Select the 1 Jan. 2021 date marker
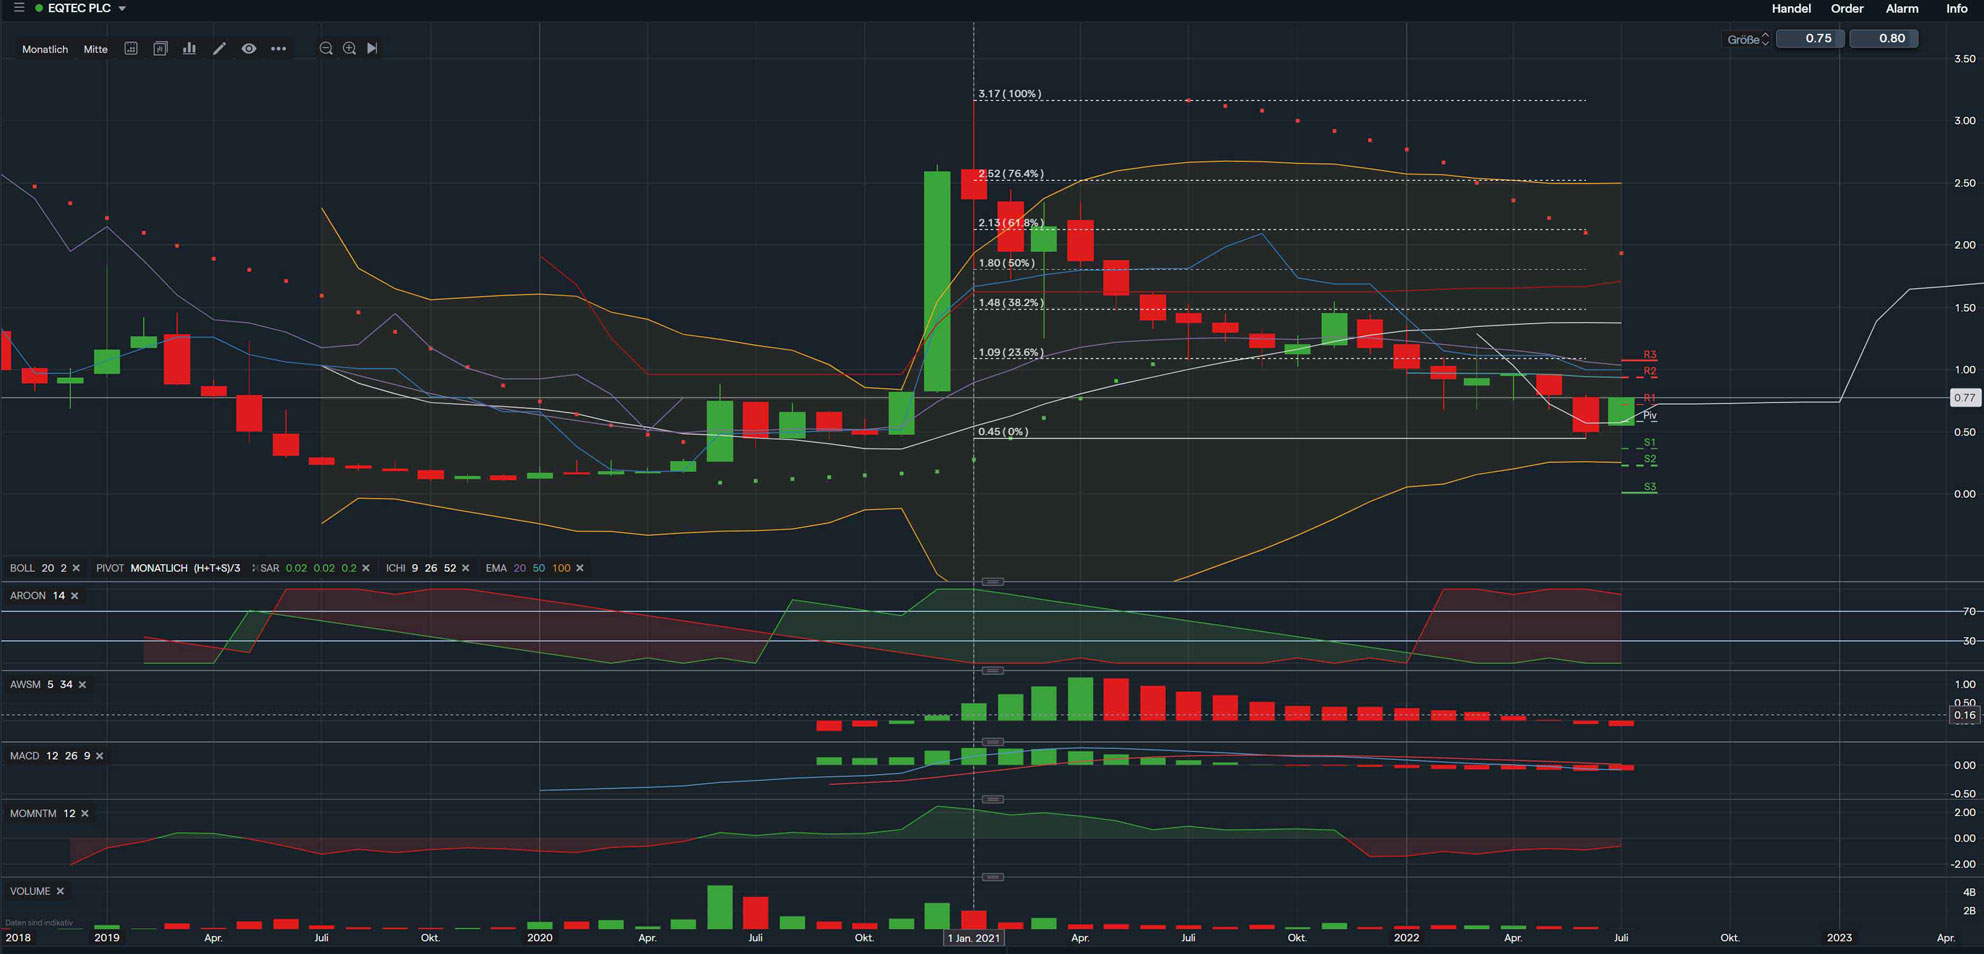This screenshot has height=954, width=1984. [x=973, y=938]
